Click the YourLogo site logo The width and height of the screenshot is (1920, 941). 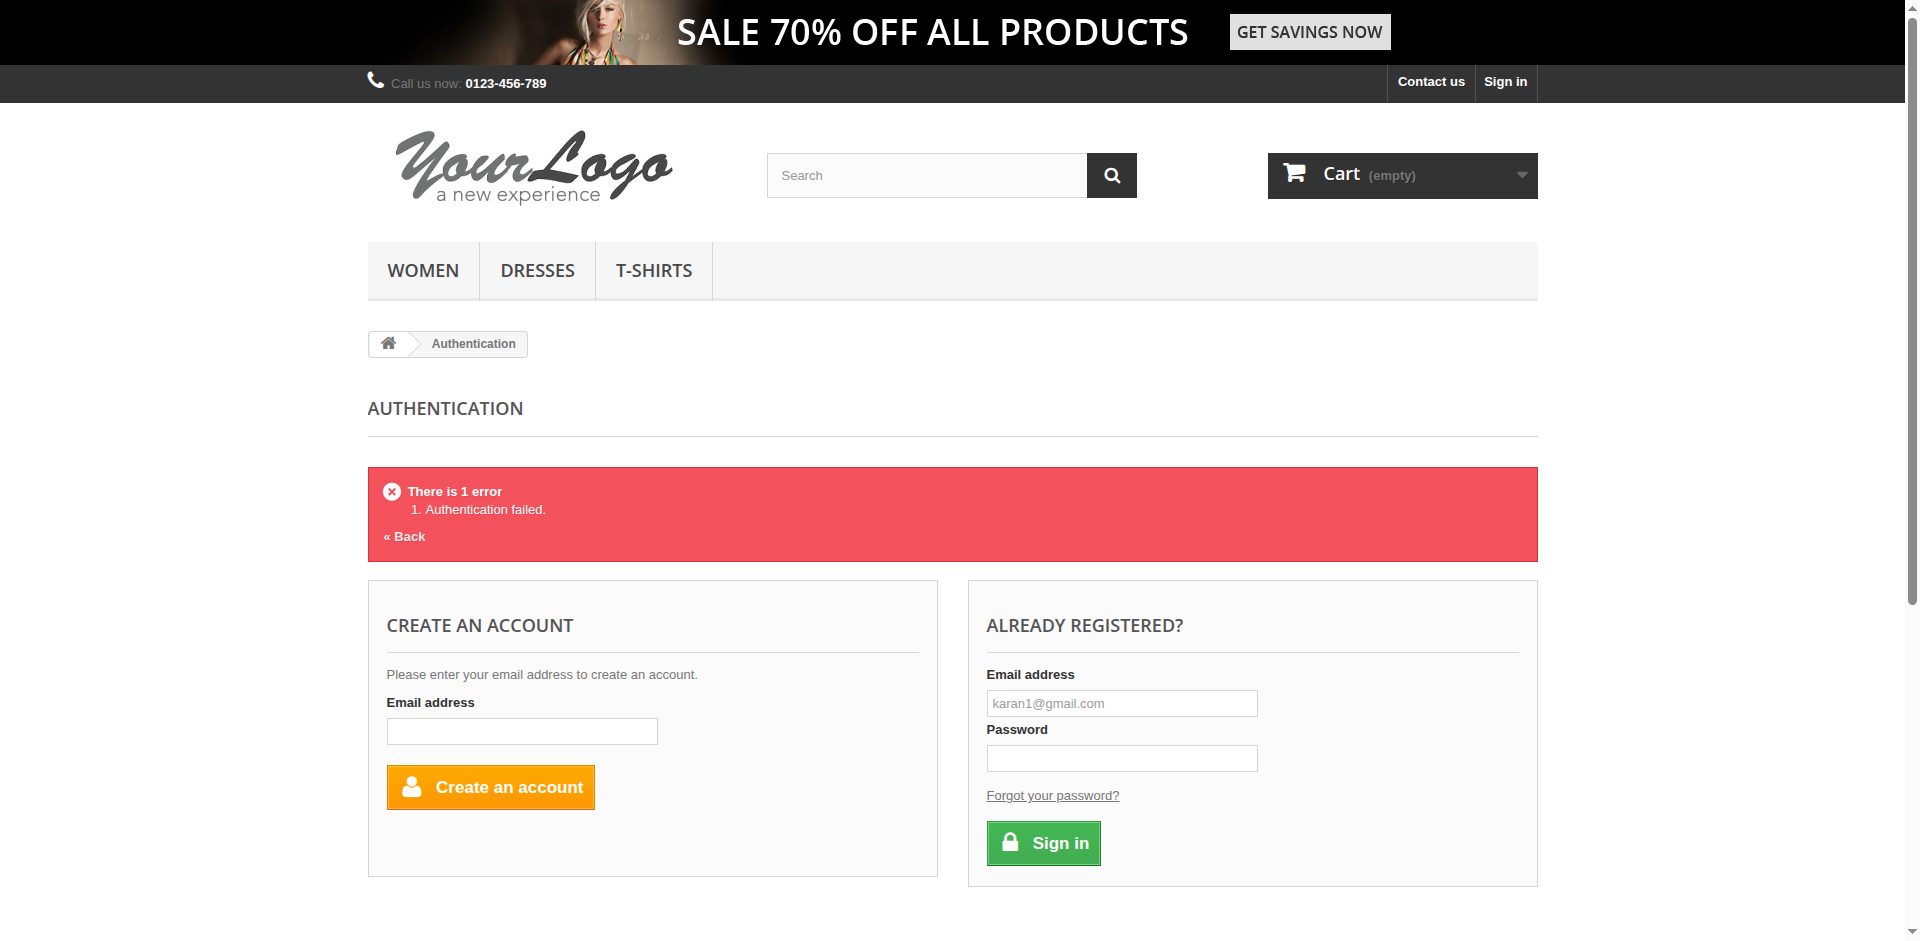coord(534,167)
